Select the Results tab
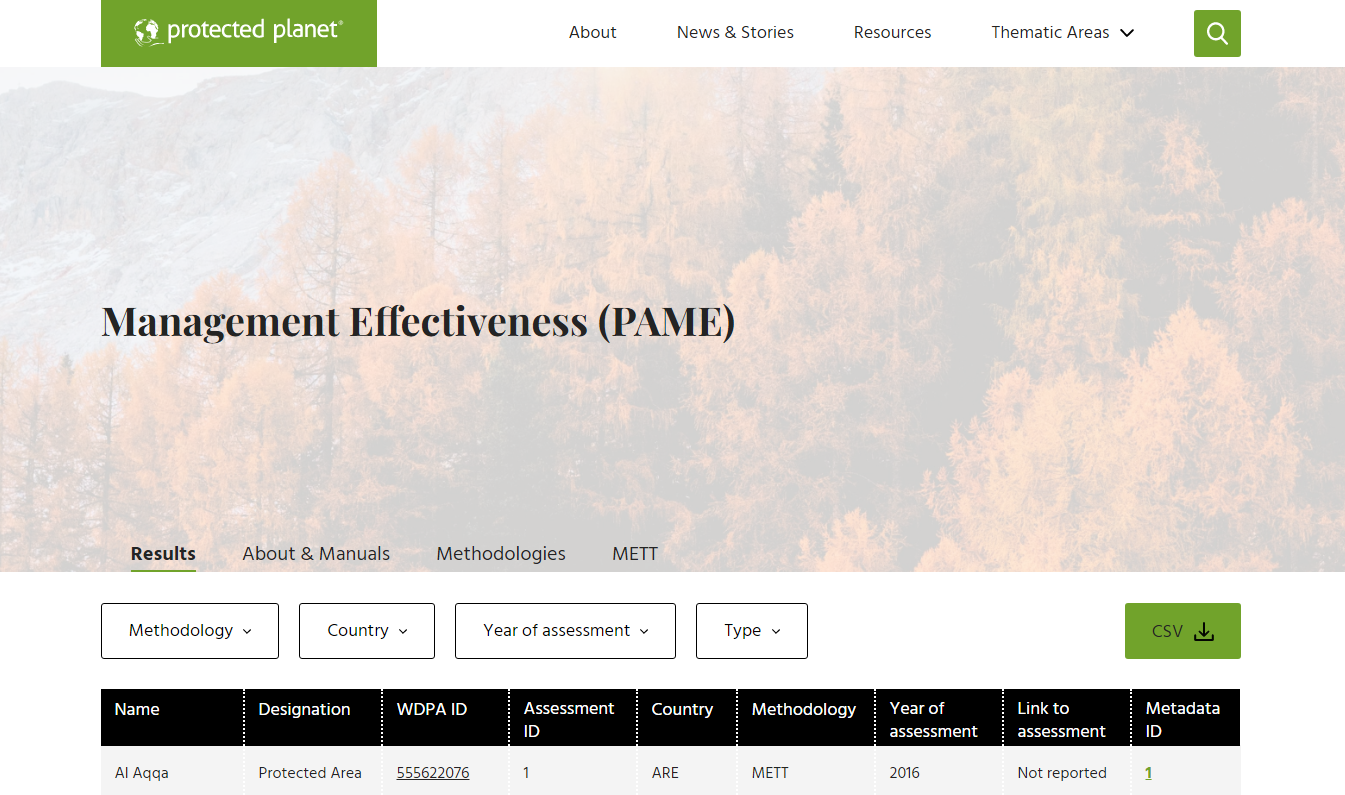Screen dimensions: 1345x795 pos(163,553)
